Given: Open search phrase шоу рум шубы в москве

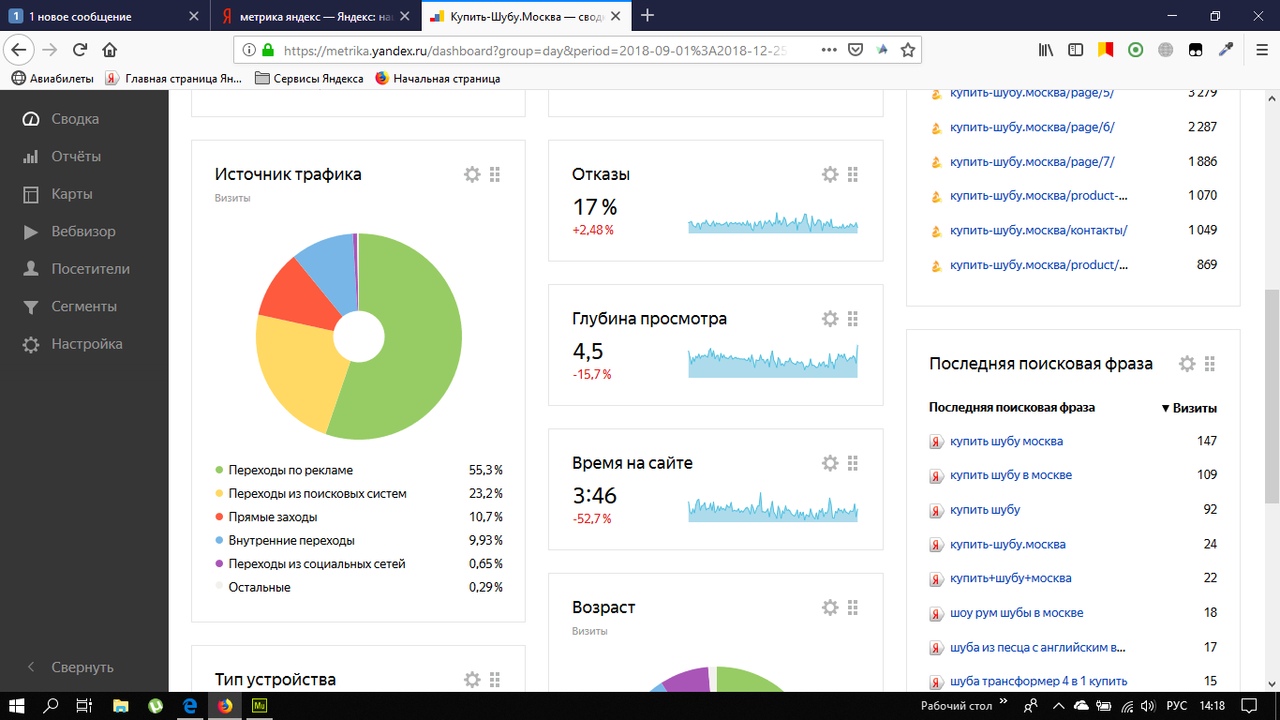Looking at the screenshot, I should coord(1016,613).
